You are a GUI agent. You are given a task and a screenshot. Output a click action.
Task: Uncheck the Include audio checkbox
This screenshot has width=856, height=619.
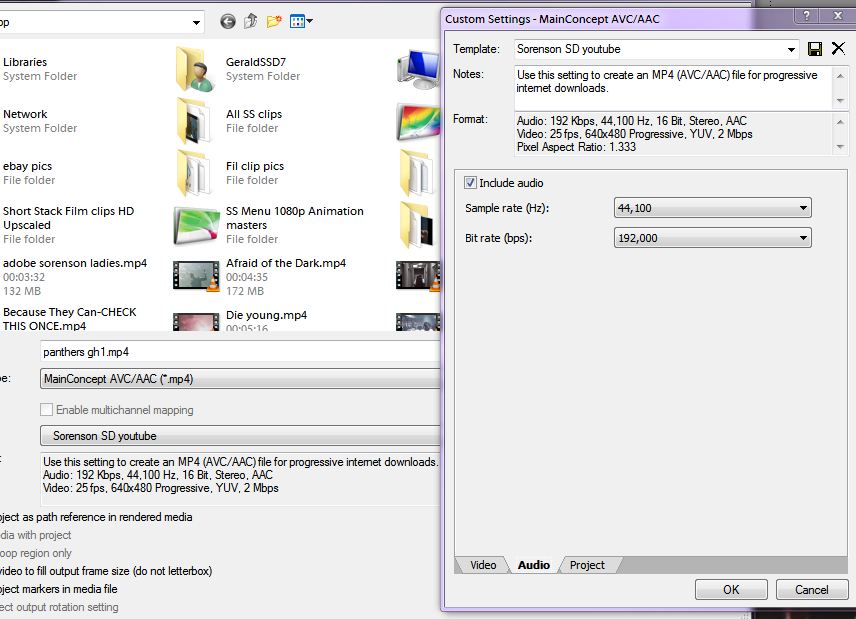471,183
